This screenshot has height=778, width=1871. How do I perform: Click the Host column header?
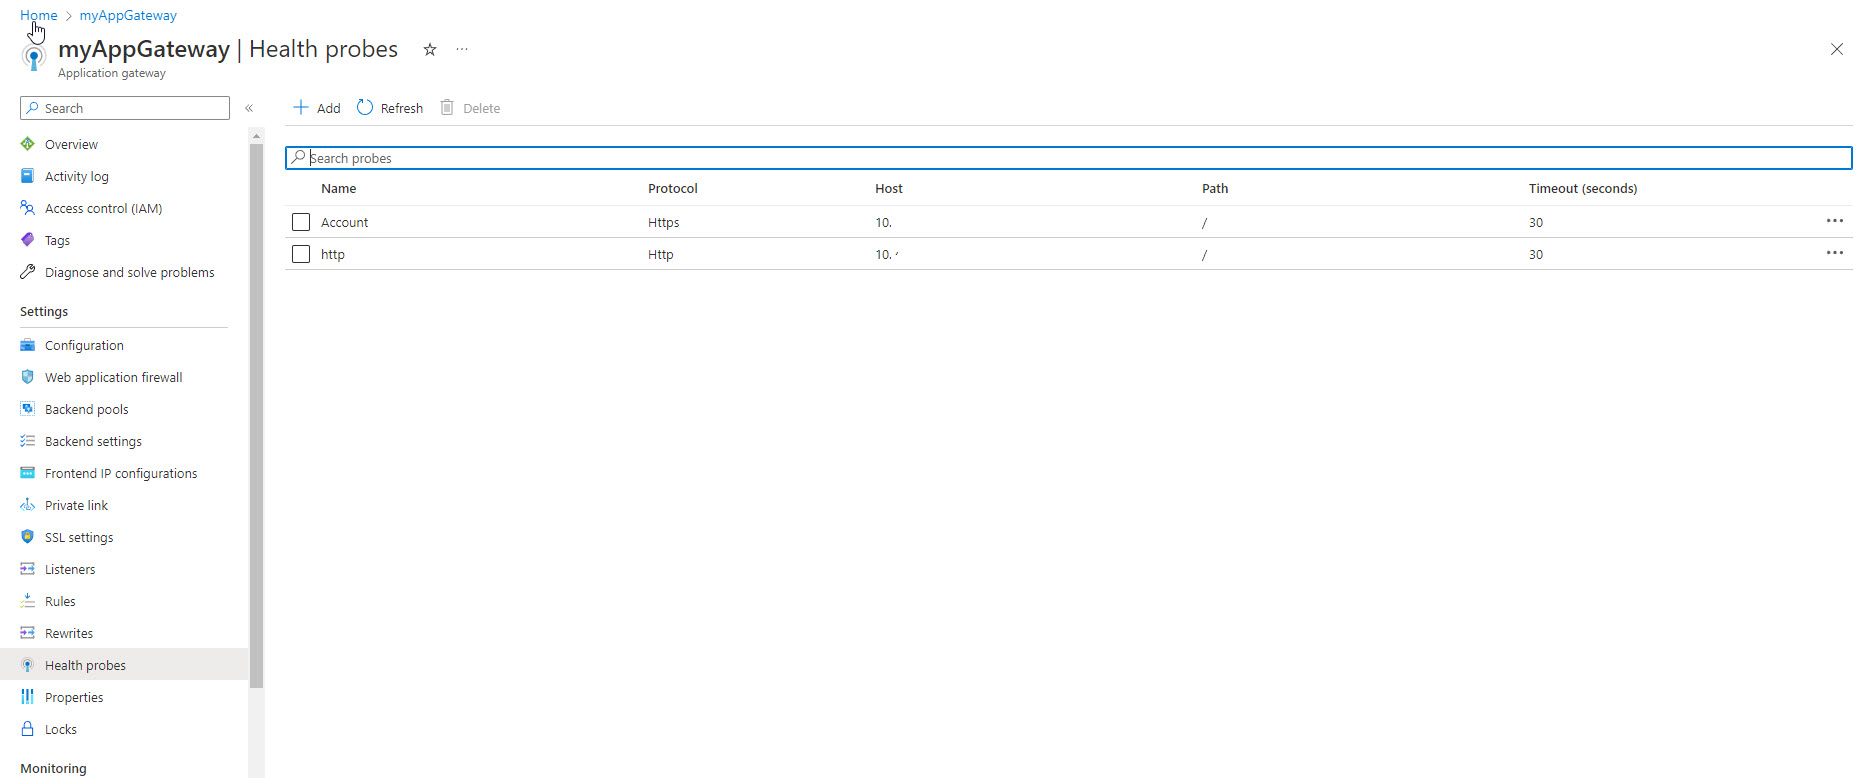point(889,188)
